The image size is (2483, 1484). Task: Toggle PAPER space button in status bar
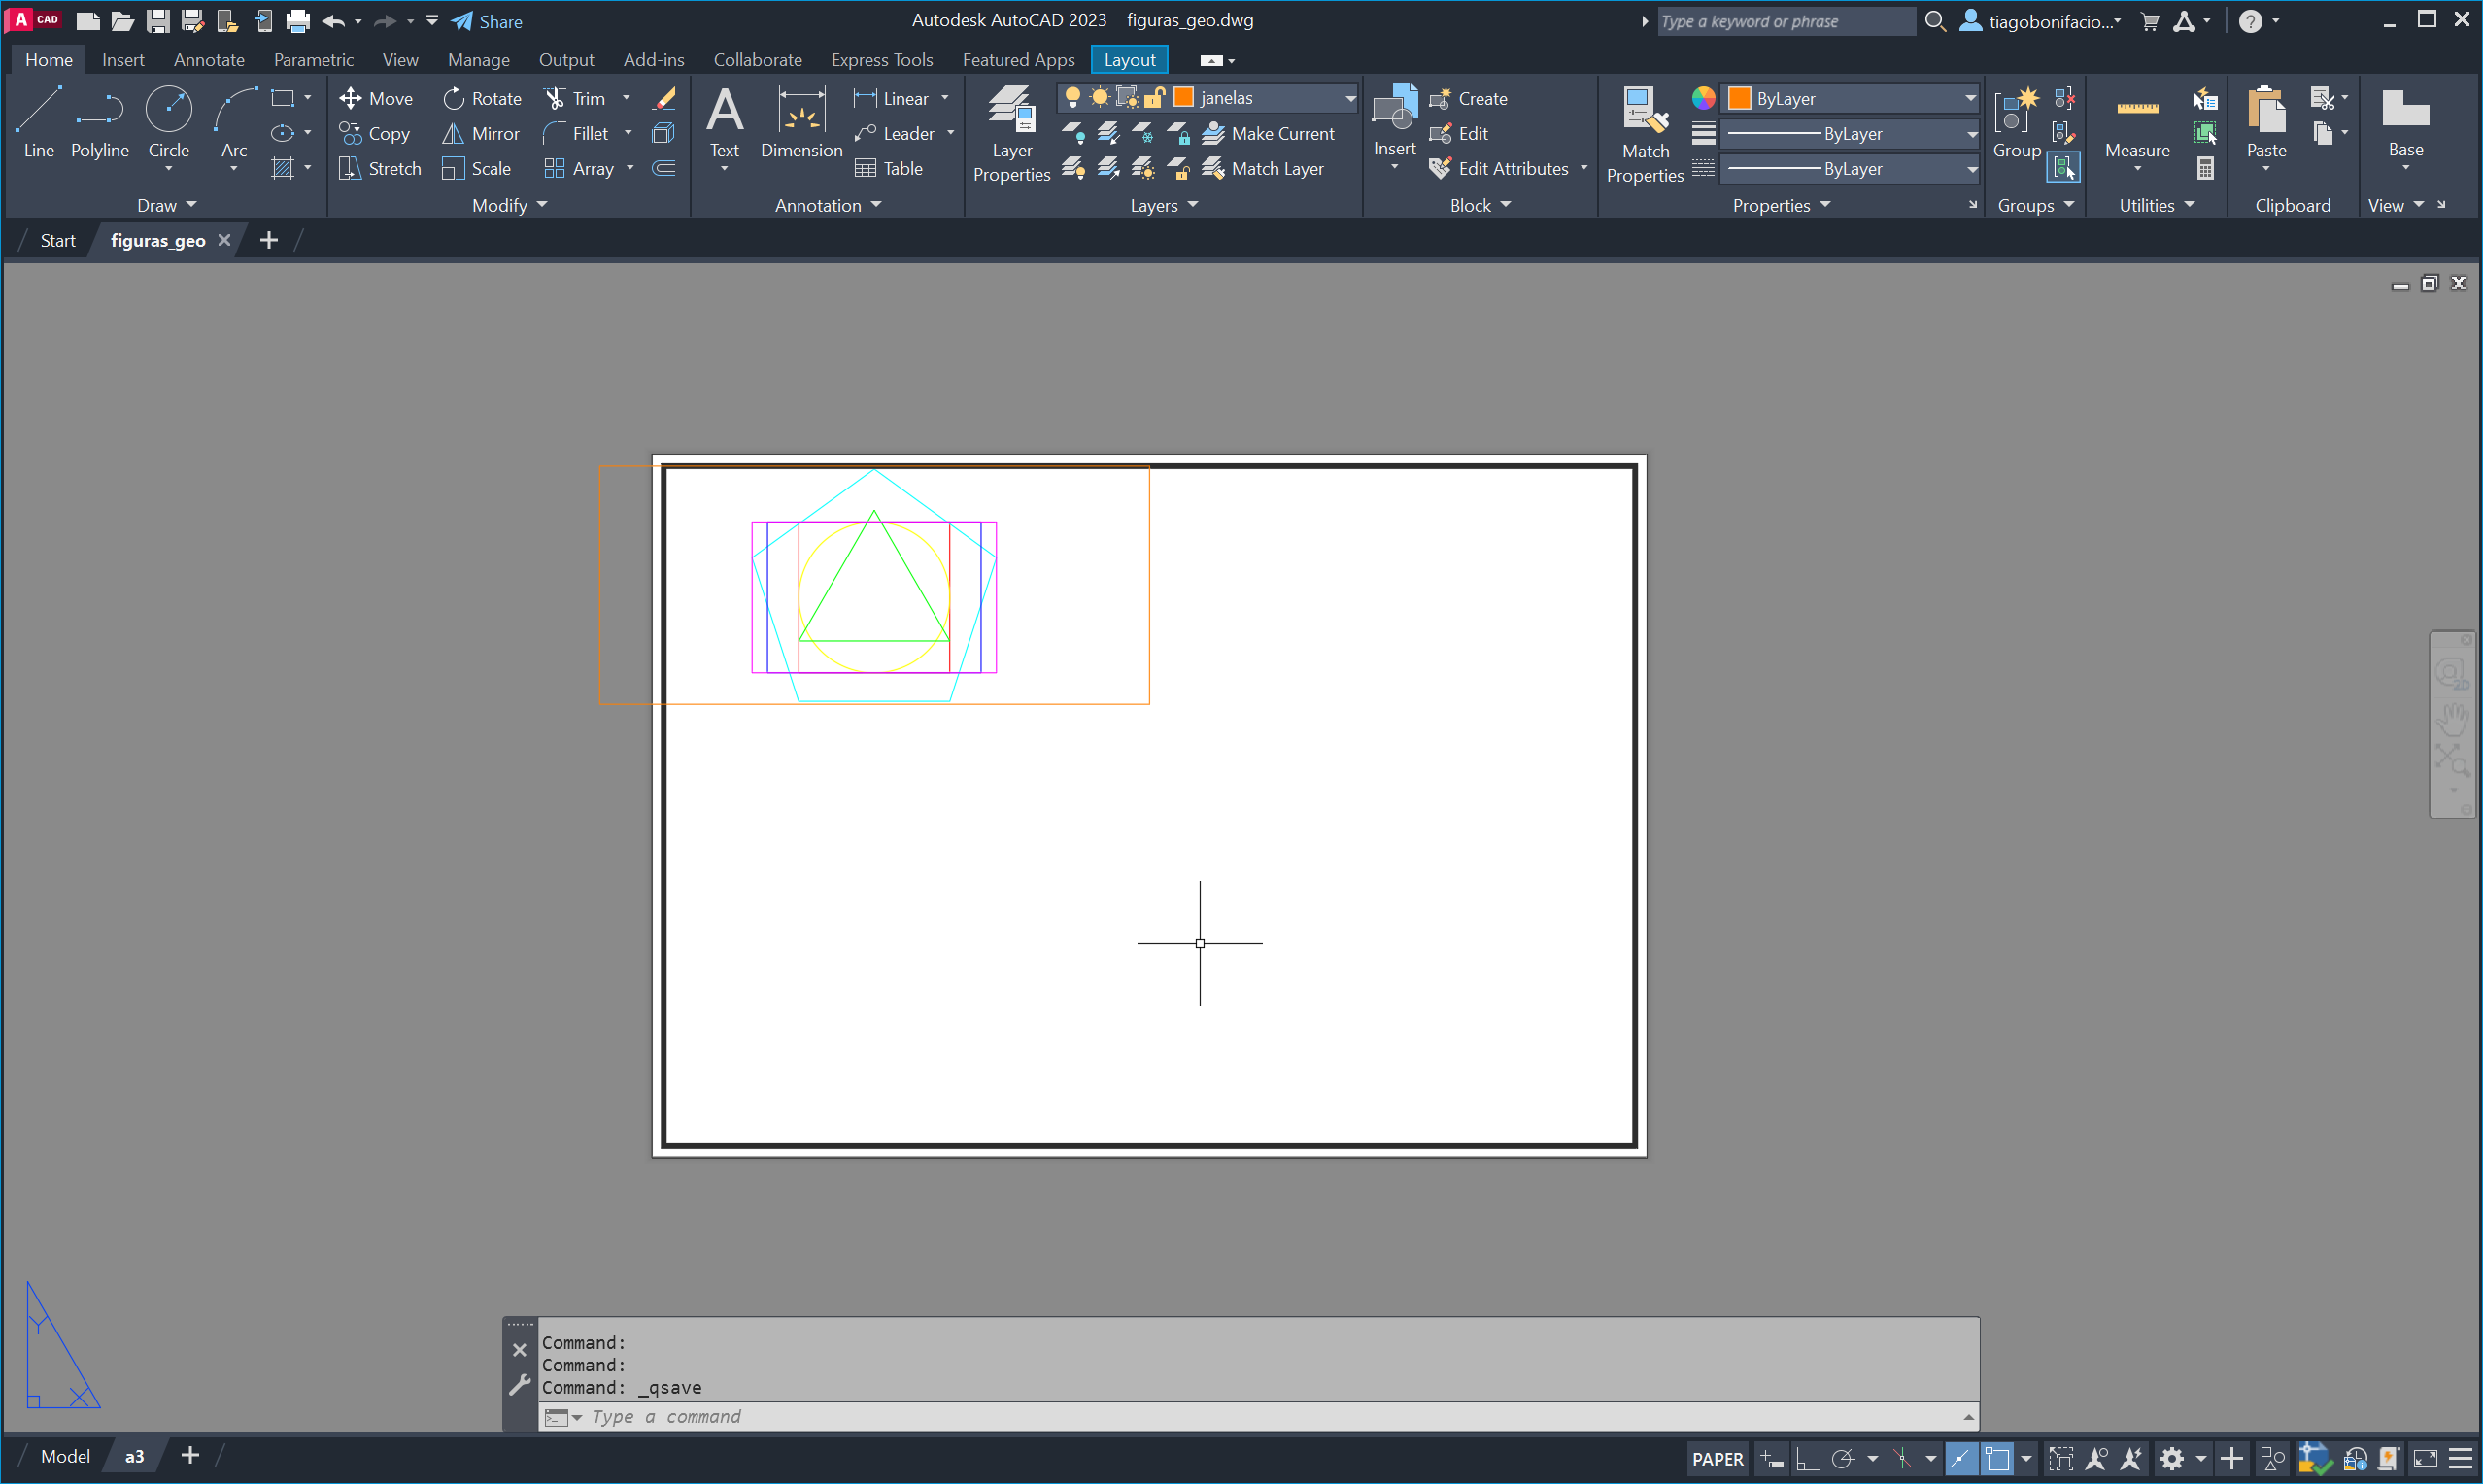pos(1717,1459)
